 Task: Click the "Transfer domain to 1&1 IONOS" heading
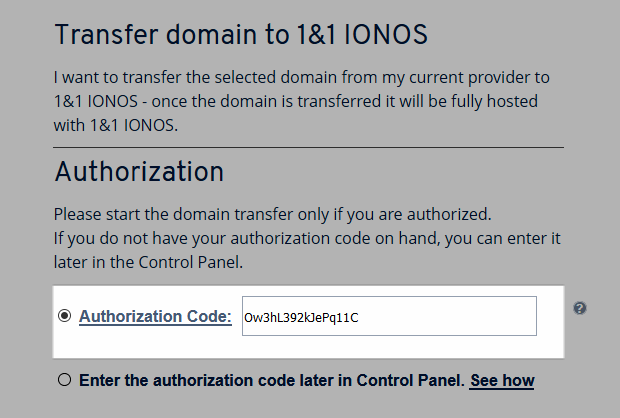(x=241, y=36)
